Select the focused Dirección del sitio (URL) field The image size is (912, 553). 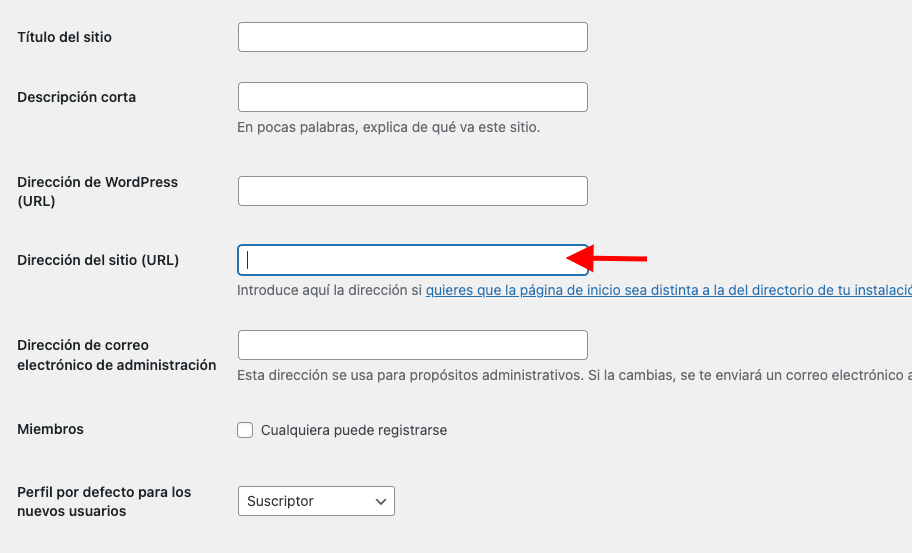[412, 260]
